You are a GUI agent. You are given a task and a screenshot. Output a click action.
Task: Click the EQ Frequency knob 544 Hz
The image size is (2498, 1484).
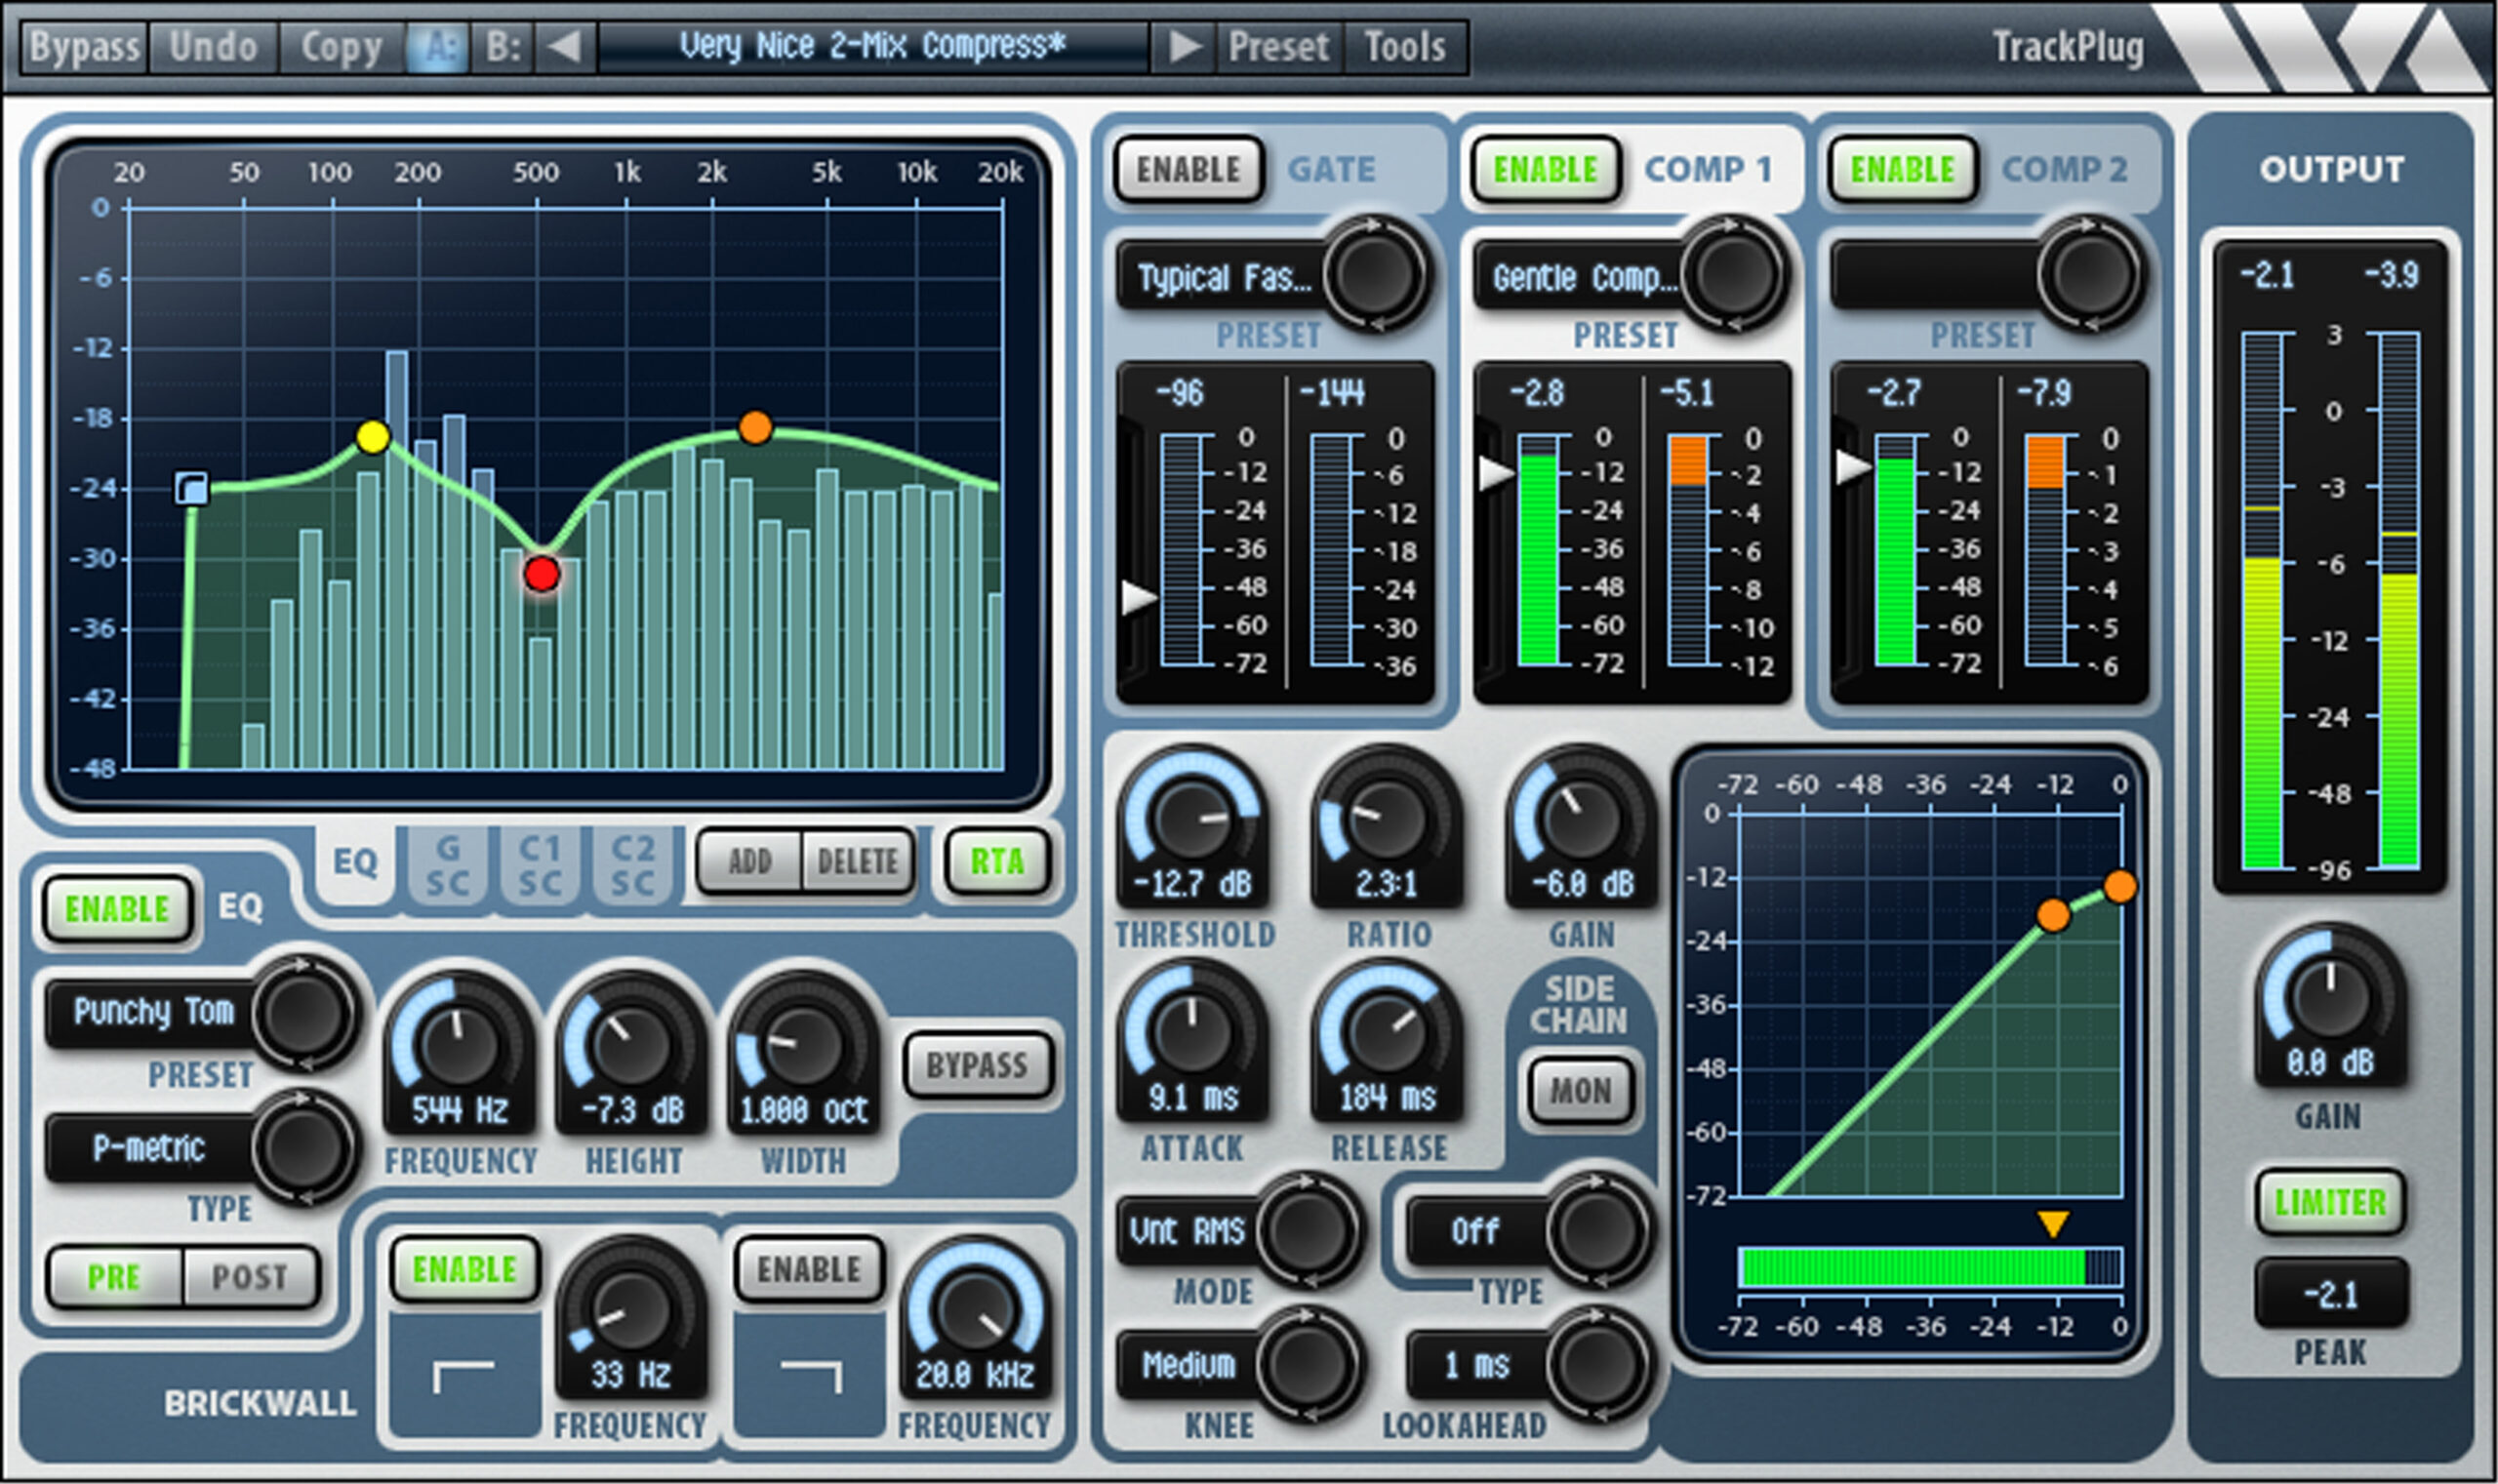coord(459,1044)
